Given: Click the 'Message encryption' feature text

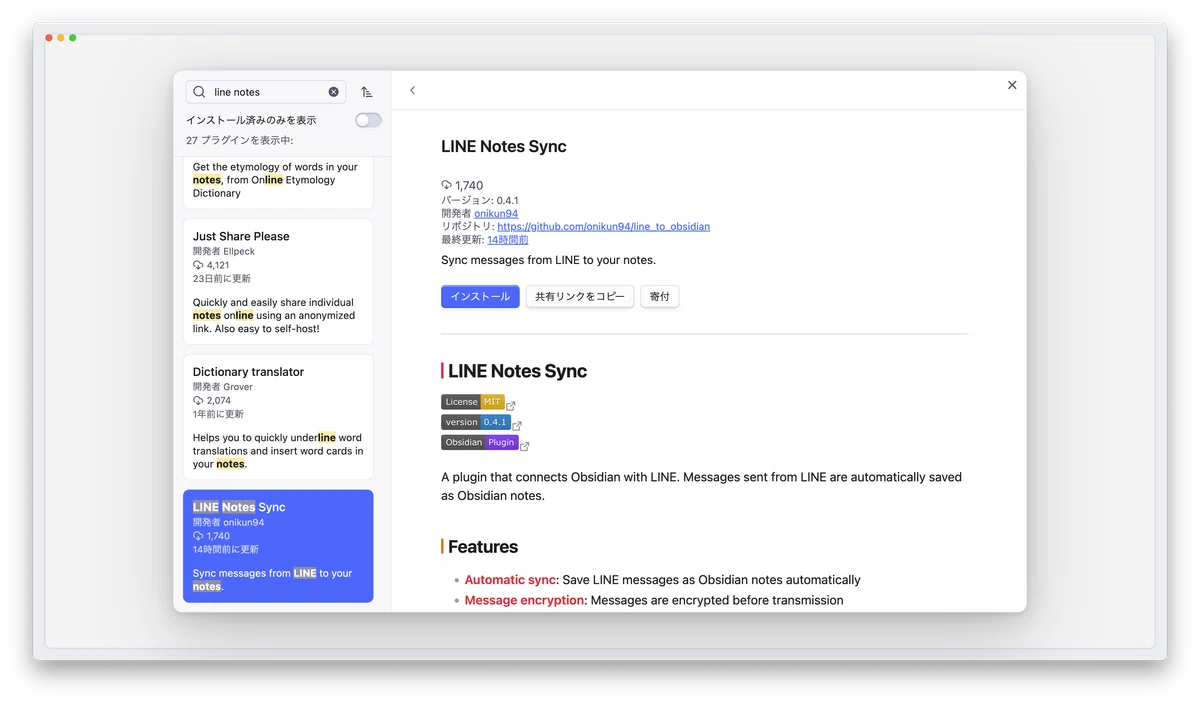Looking at the screenshot, I should [524, 600].
